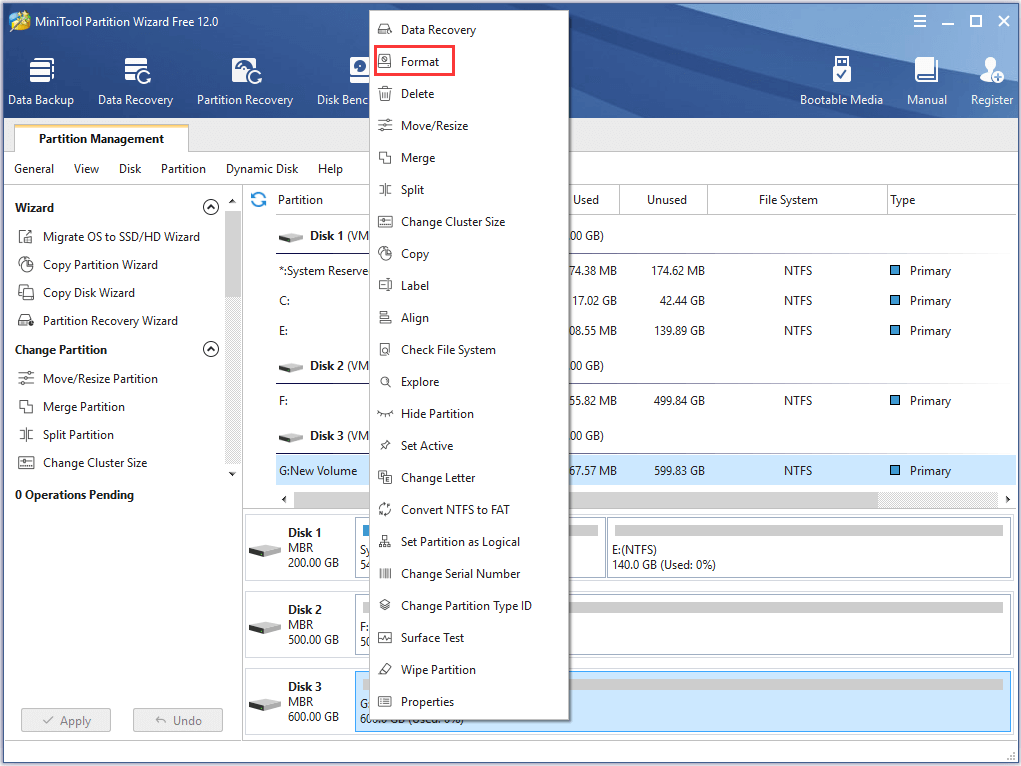Select the G:New Volume row
Screen dimensions: 1021x766
645,470
